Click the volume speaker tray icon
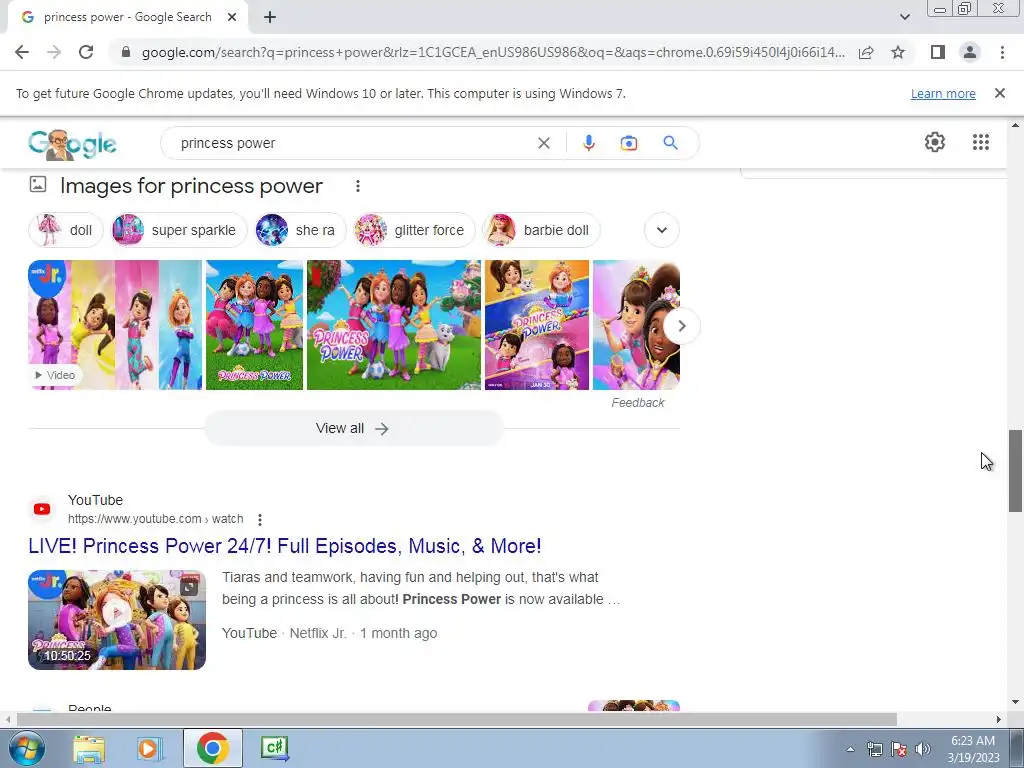 (923, 749)
